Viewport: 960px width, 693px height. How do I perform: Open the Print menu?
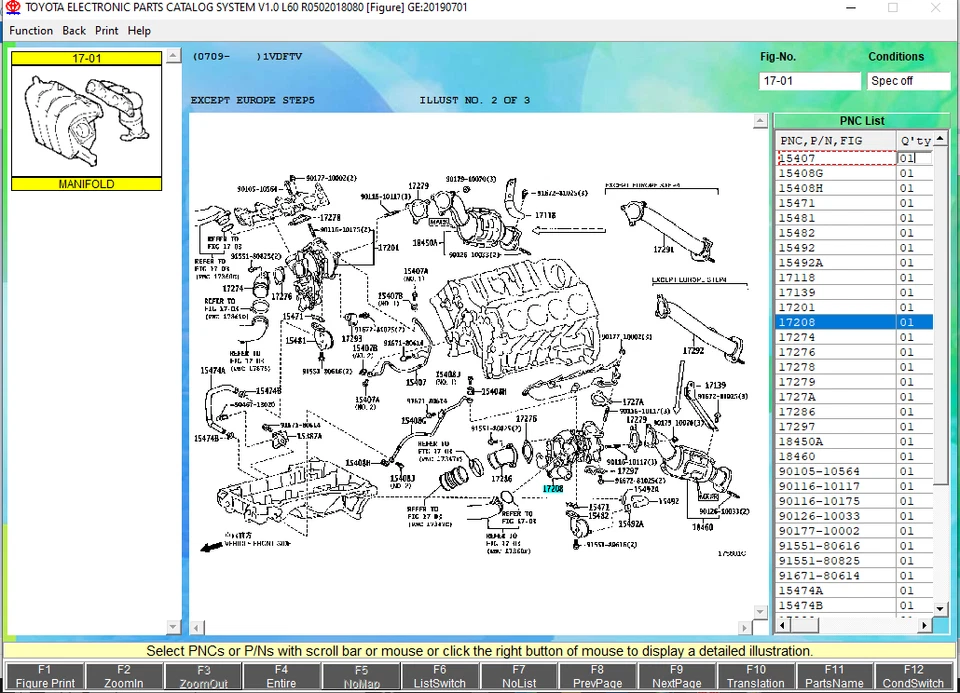(107, 31)
